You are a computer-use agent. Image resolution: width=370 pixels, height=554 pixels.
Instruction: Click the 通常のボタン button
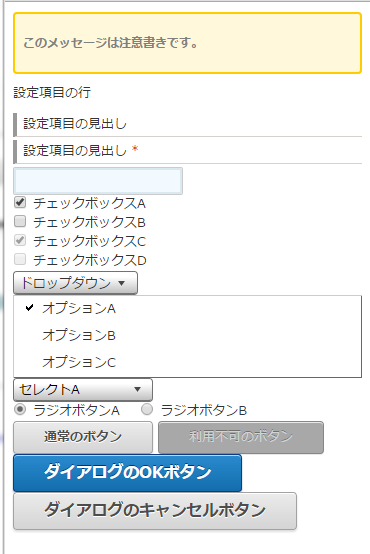[x=83, y=437]
